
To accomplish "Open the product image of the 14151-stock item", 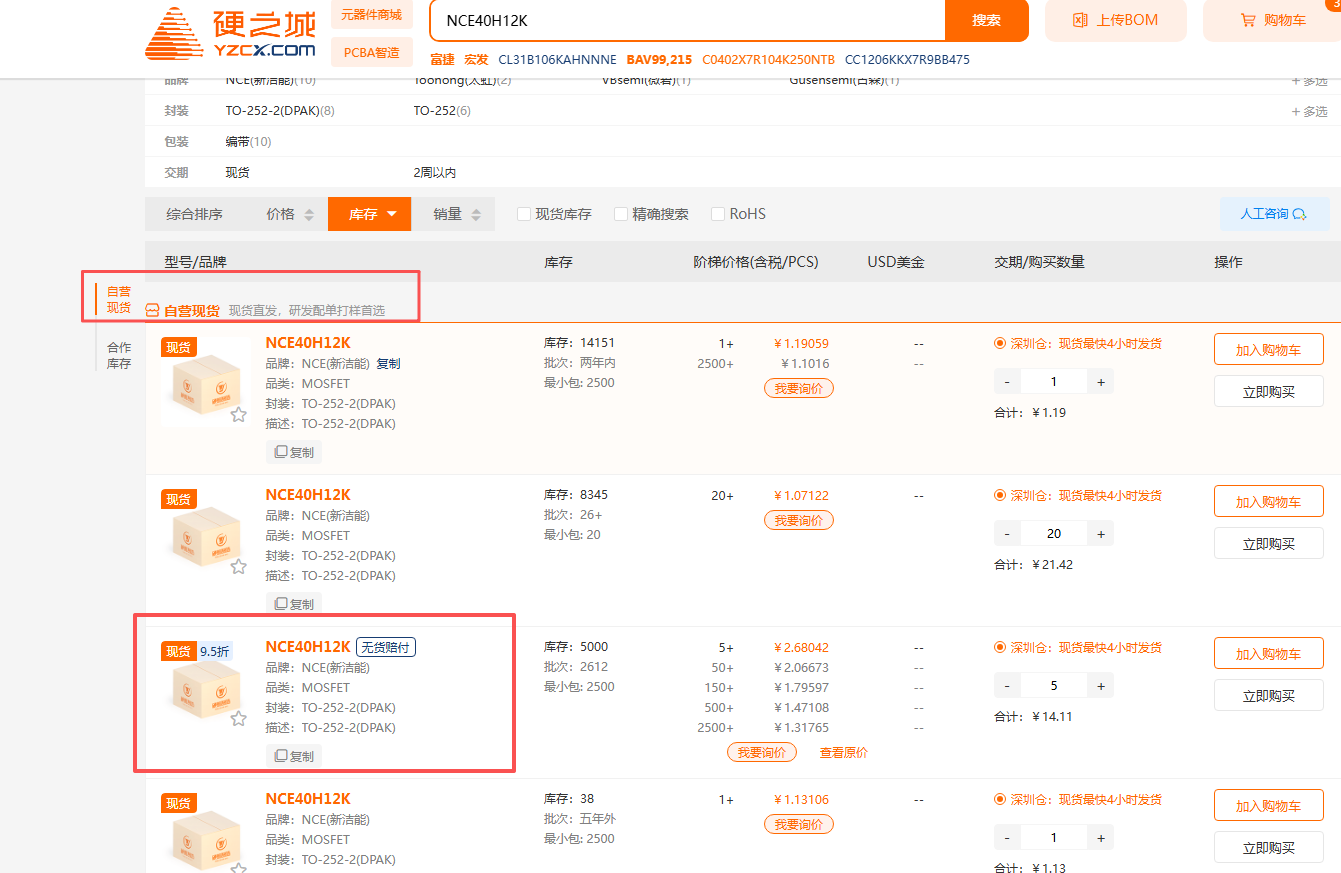I will (206, 384).
